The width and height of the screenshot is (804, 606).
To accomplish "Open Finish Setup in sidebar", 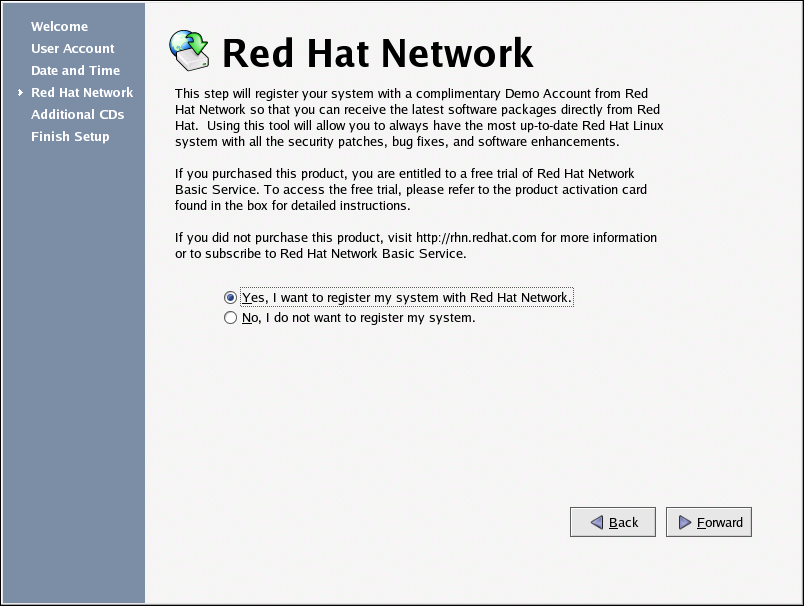I will point(70,137).
